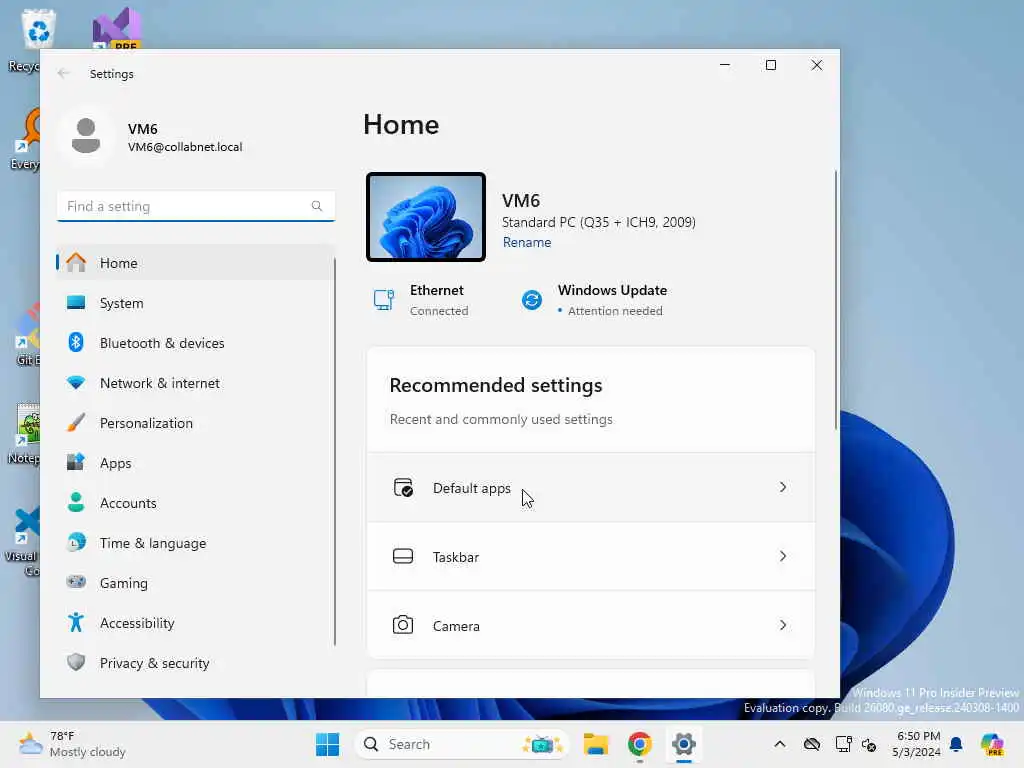Go to Personalization settings
The height and width of the screenshot is (768, 1024).
click(195, 423)
